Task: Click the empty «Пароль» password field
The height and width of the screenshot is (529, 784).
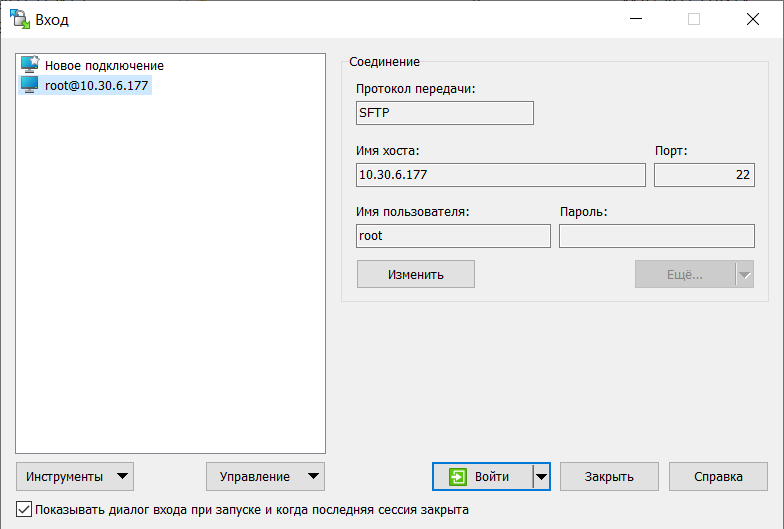Action: (x=657, y=236)
